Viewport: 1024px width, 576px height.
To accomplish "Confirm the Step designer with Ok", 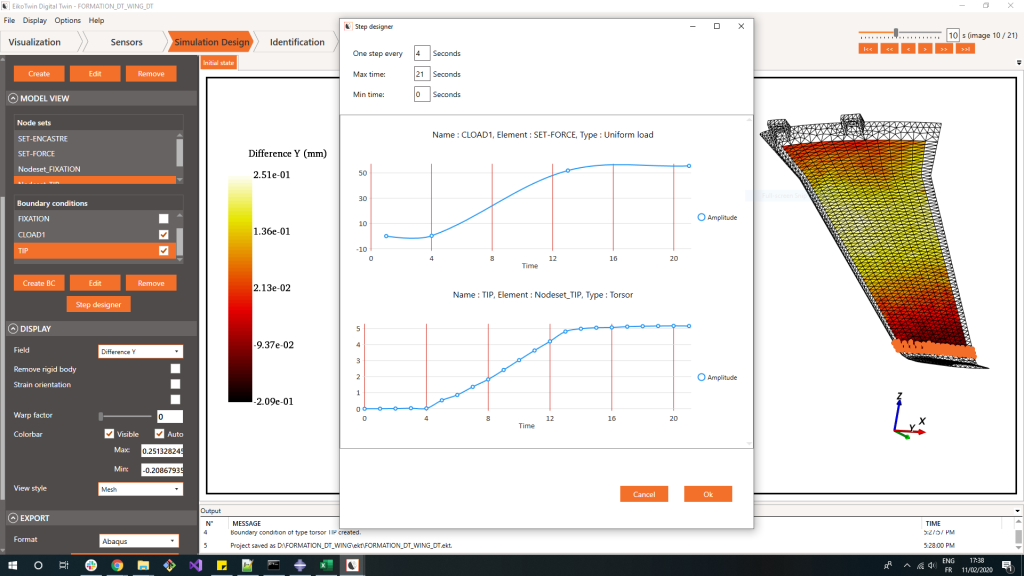I will [x=708, y=494].
